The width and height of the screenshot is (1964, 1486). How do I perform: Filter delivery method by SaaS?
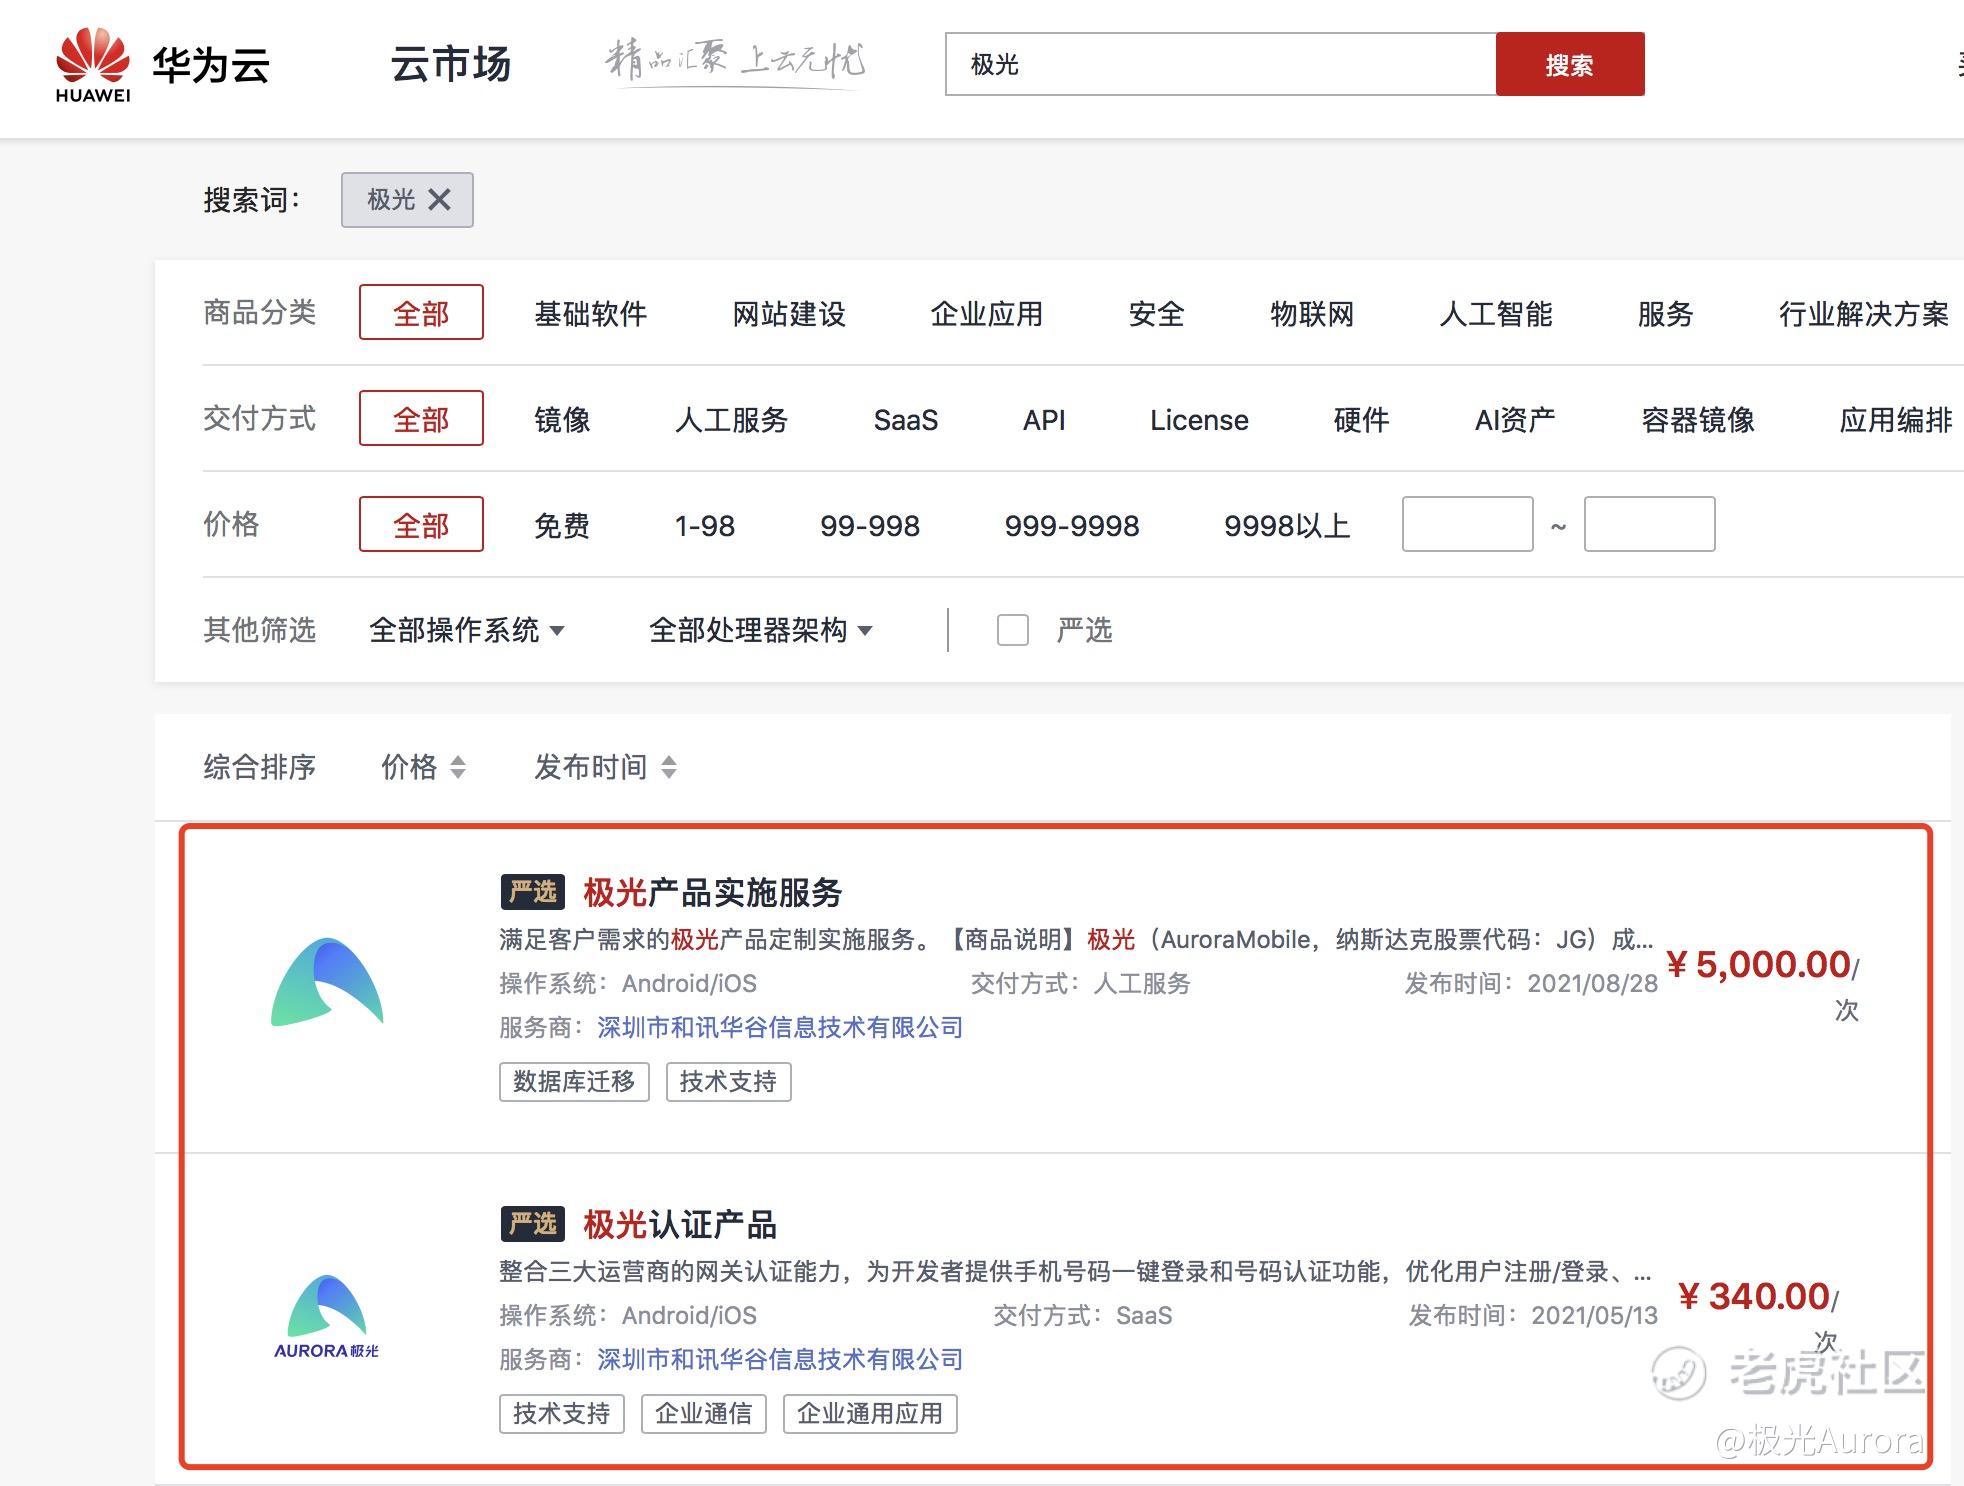(x=905, y=420)
